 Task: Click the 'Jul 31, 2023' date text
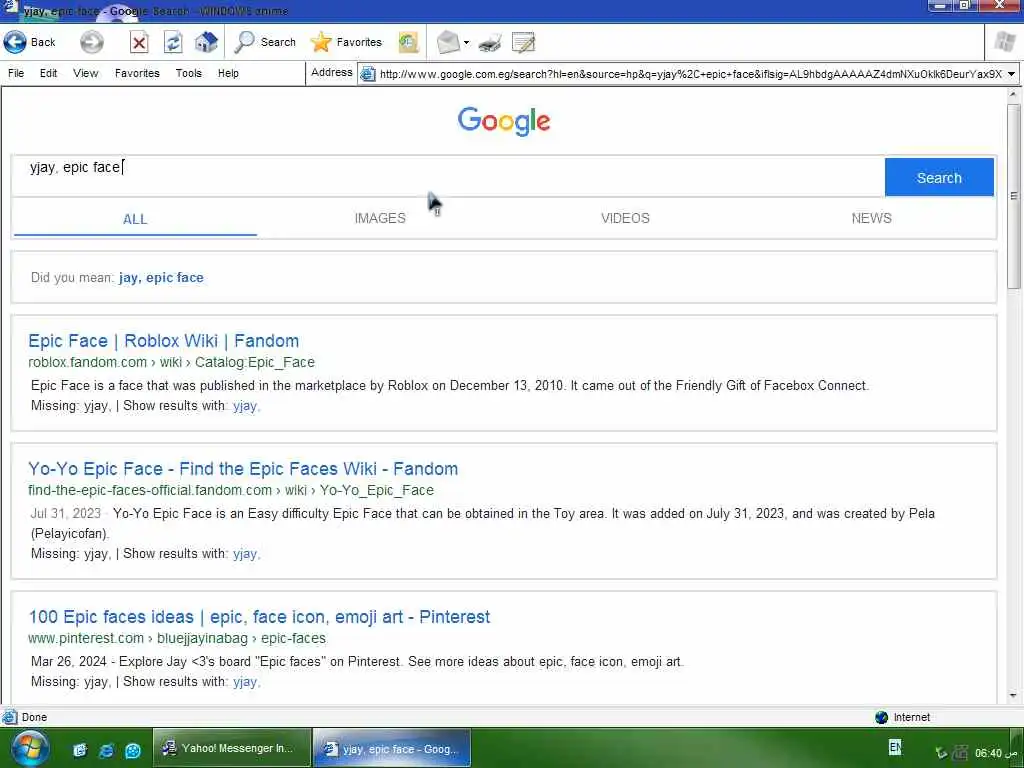[x=65, y=513]
